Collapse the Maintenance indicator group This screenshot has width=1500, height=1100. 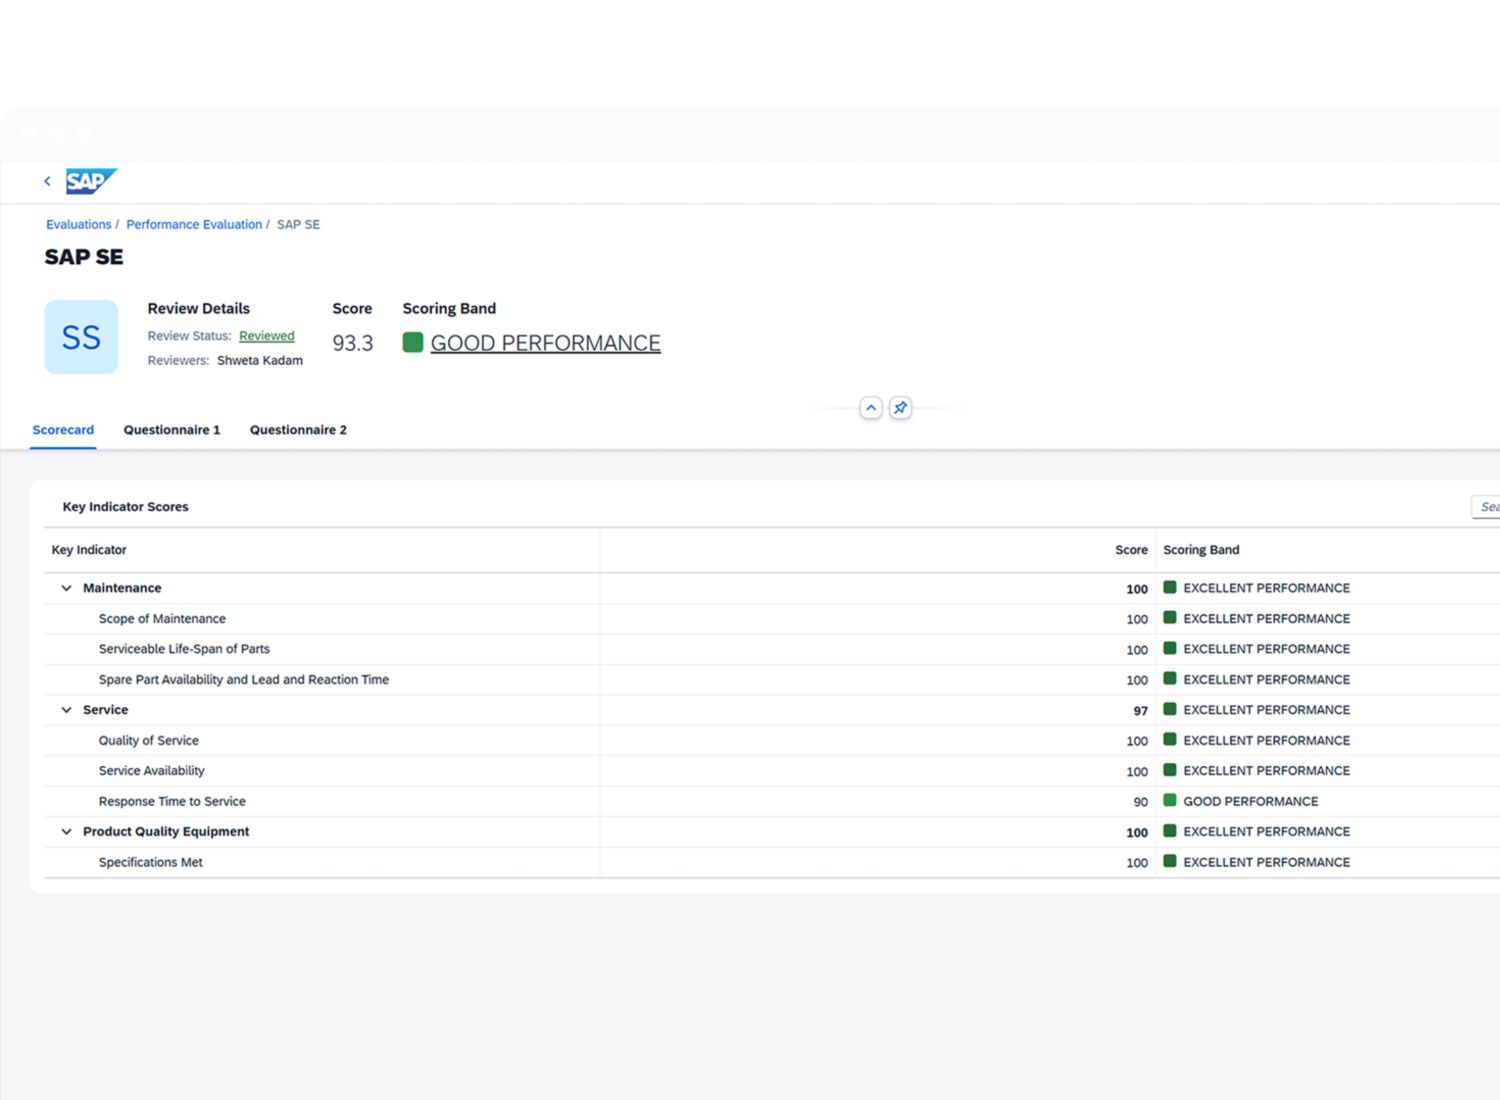[67, 588]
